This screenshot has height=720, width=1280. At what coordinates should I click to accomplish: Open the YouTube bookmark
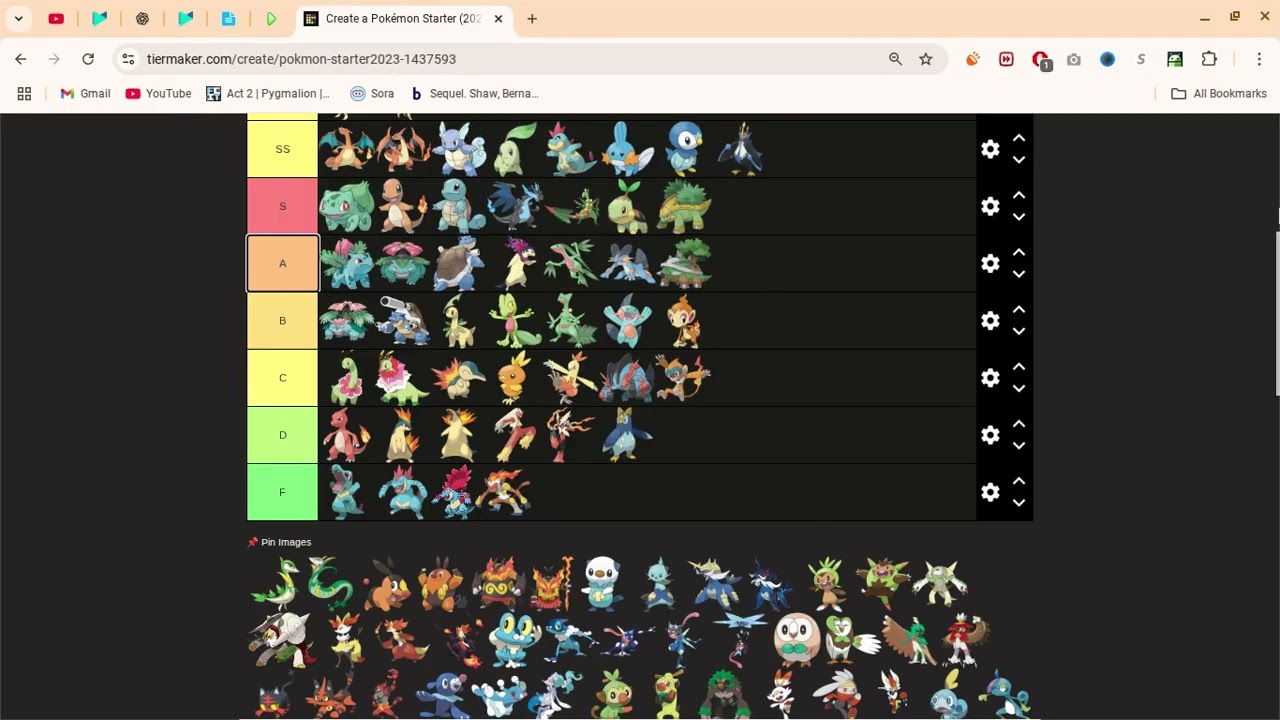tap(158, 93)
